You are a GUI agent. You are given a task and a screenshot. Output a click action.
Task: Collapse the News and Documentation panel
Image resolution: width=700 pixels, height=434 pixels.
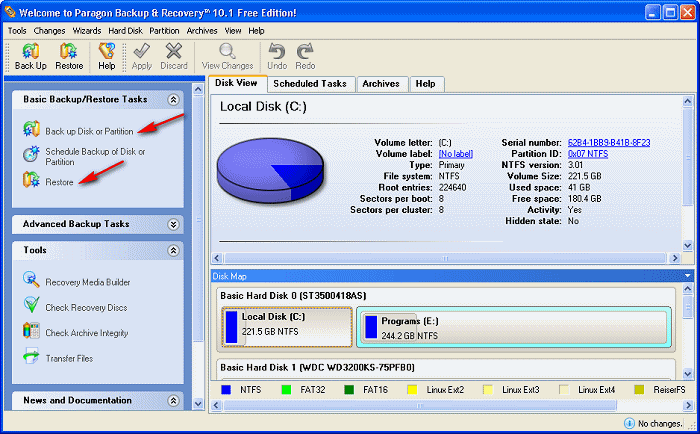click(x=173, y=401)
